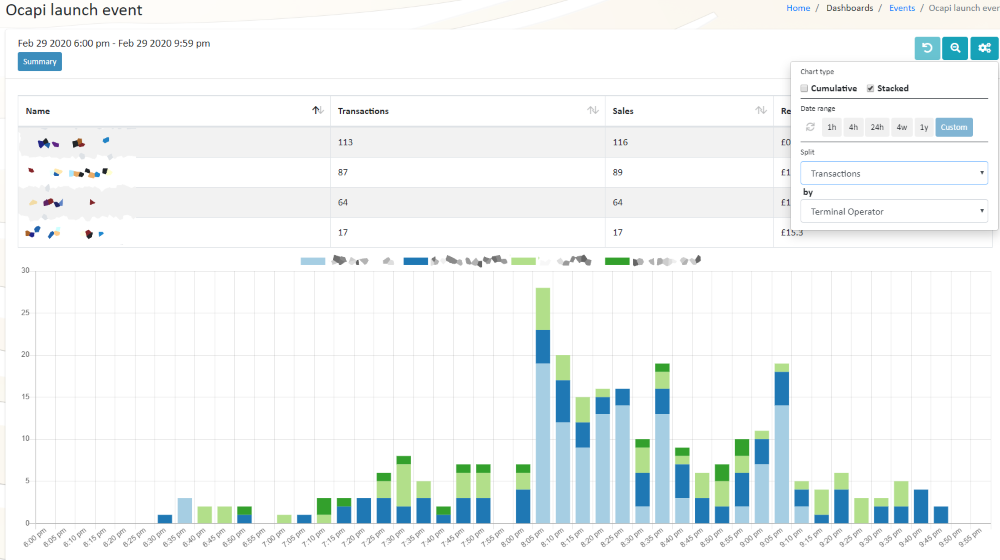The height and width of the screenshot is (560, 1000).
Task: Uncheck the Stacked chart checkbox
Action: [x=871, y=88]
